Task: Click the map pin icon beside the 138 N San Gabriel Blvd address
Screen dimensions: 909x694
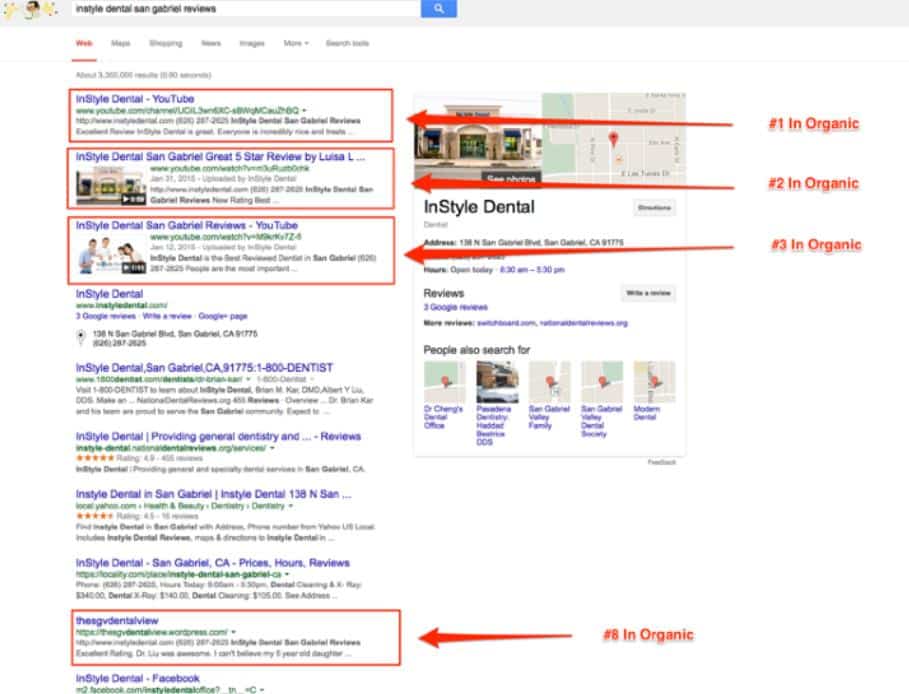Action: coord(81,337)
